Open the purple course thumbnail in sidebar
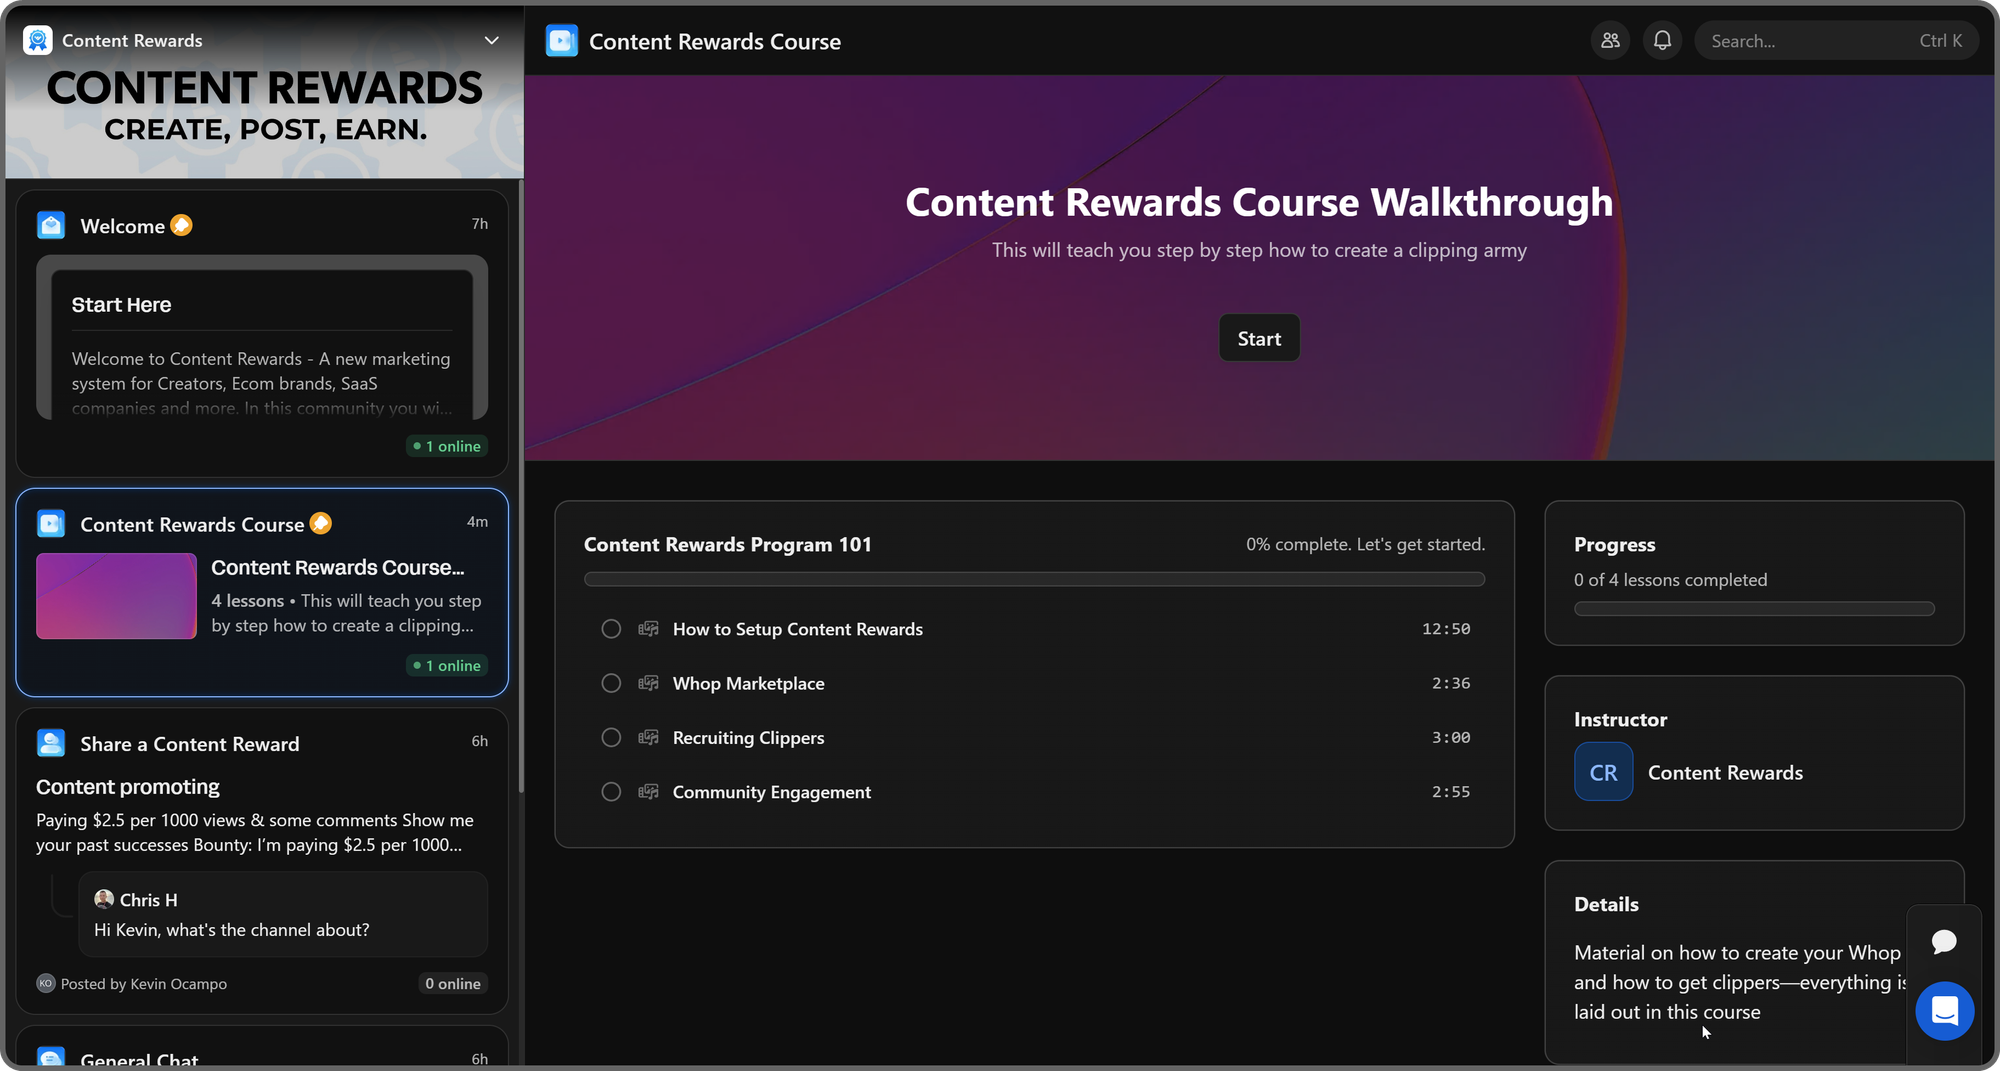The width and height of the screenshot is (2000, 1071). click(x=116, y=596)
